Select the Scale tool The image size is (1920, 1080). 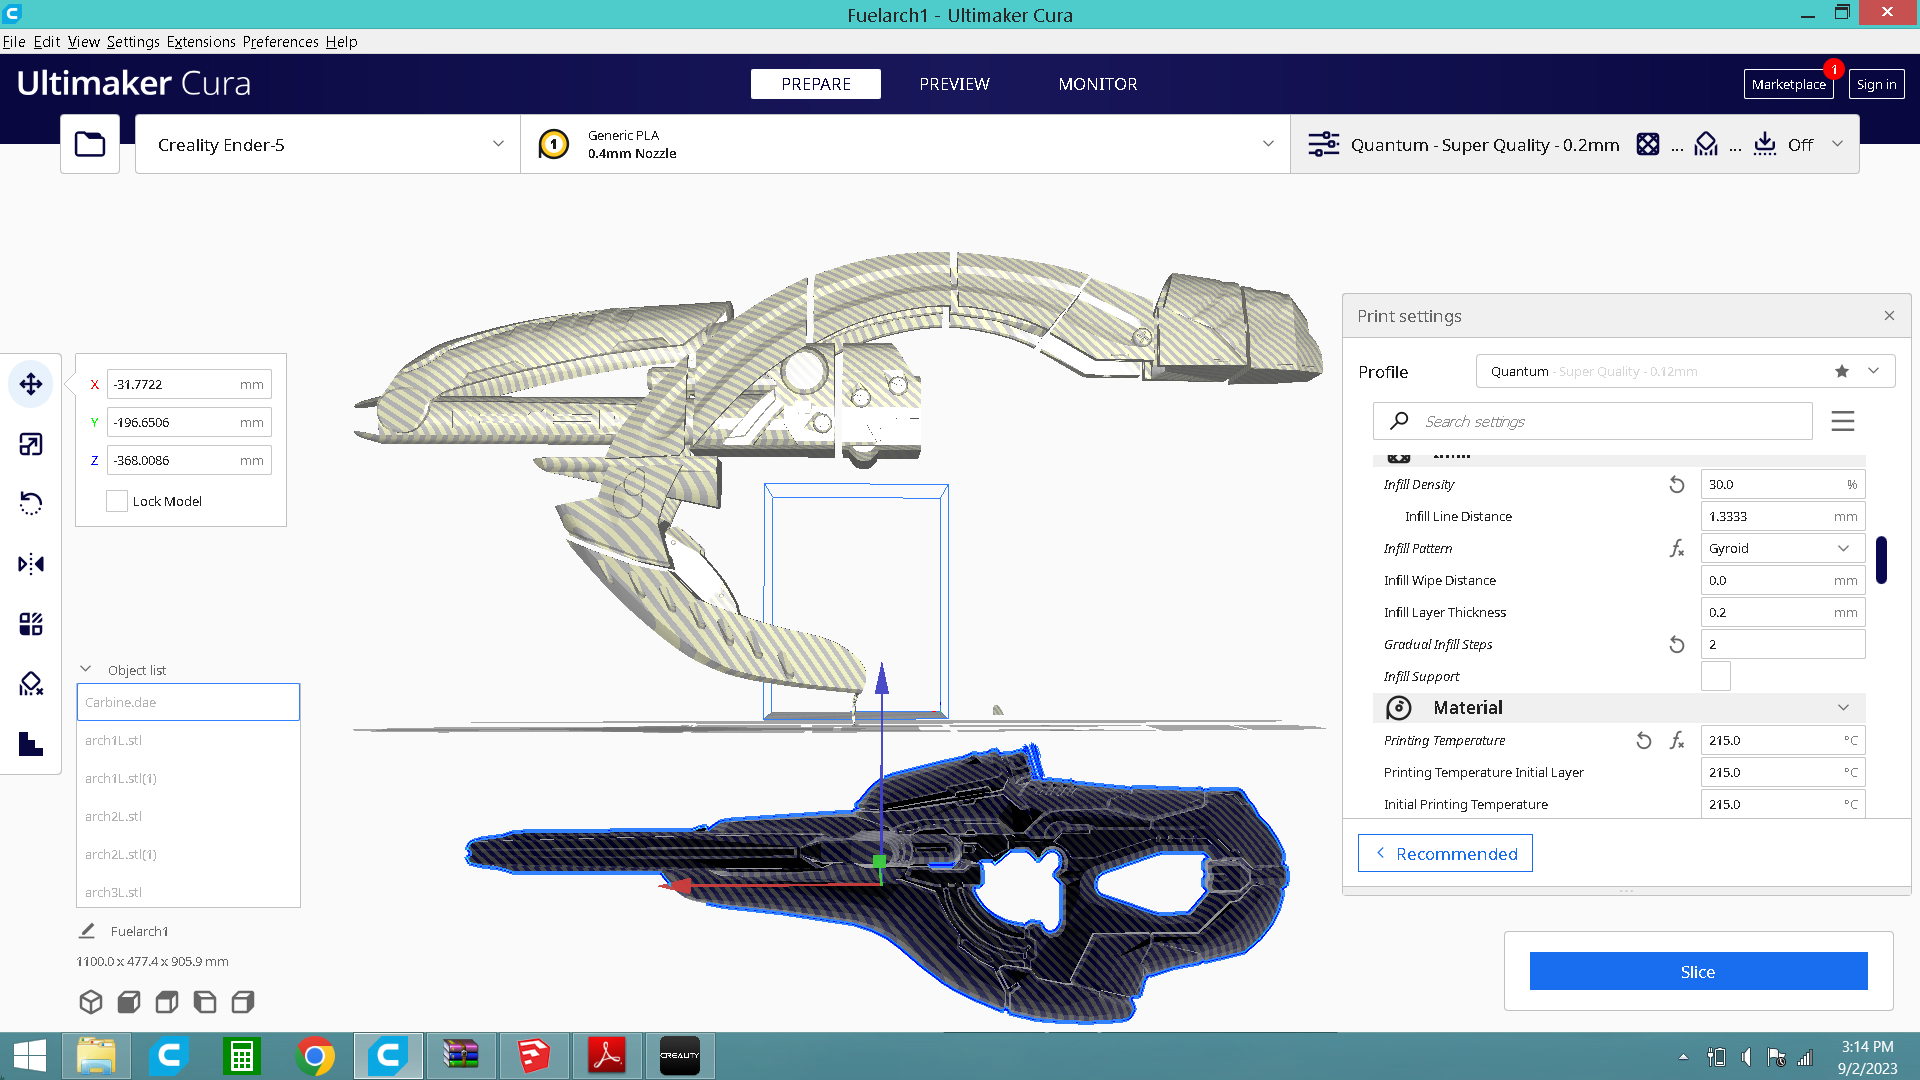[31, 444]
